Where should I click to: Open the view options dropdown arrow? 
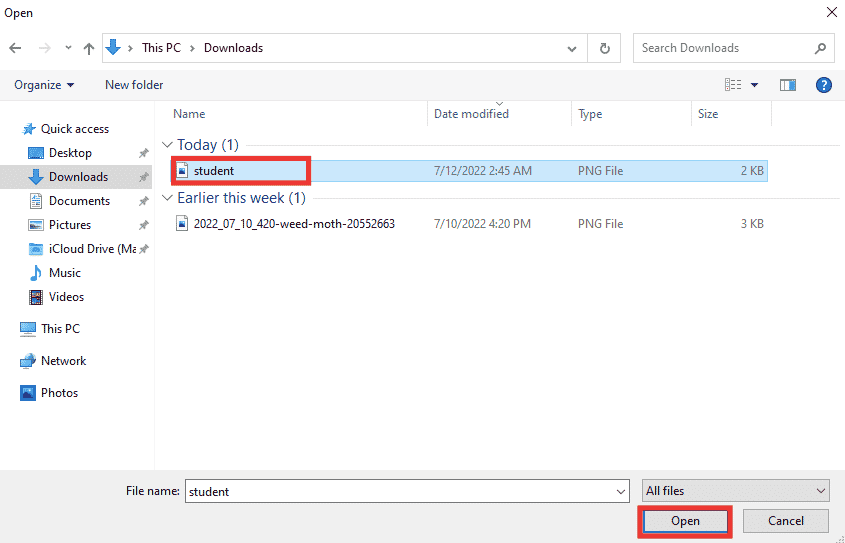pos(754,85)
